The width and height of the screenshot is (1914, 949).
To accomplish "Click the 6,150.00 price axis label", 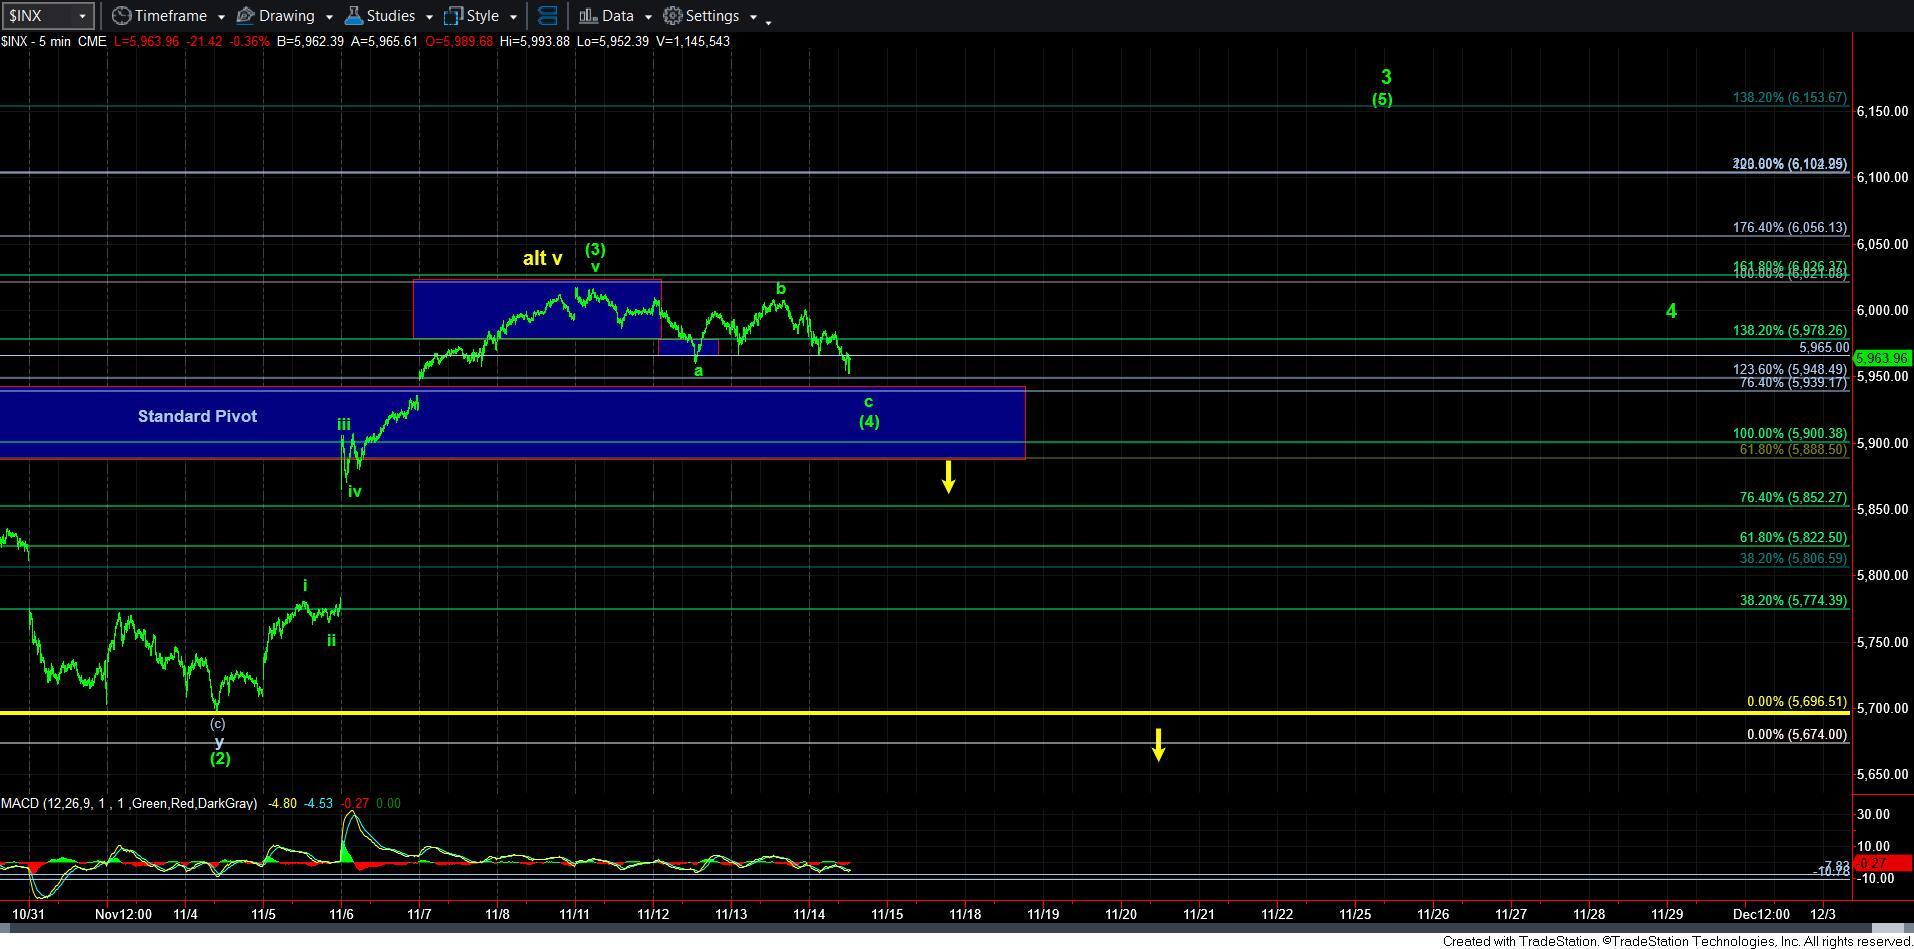I will coord(1882,111).
